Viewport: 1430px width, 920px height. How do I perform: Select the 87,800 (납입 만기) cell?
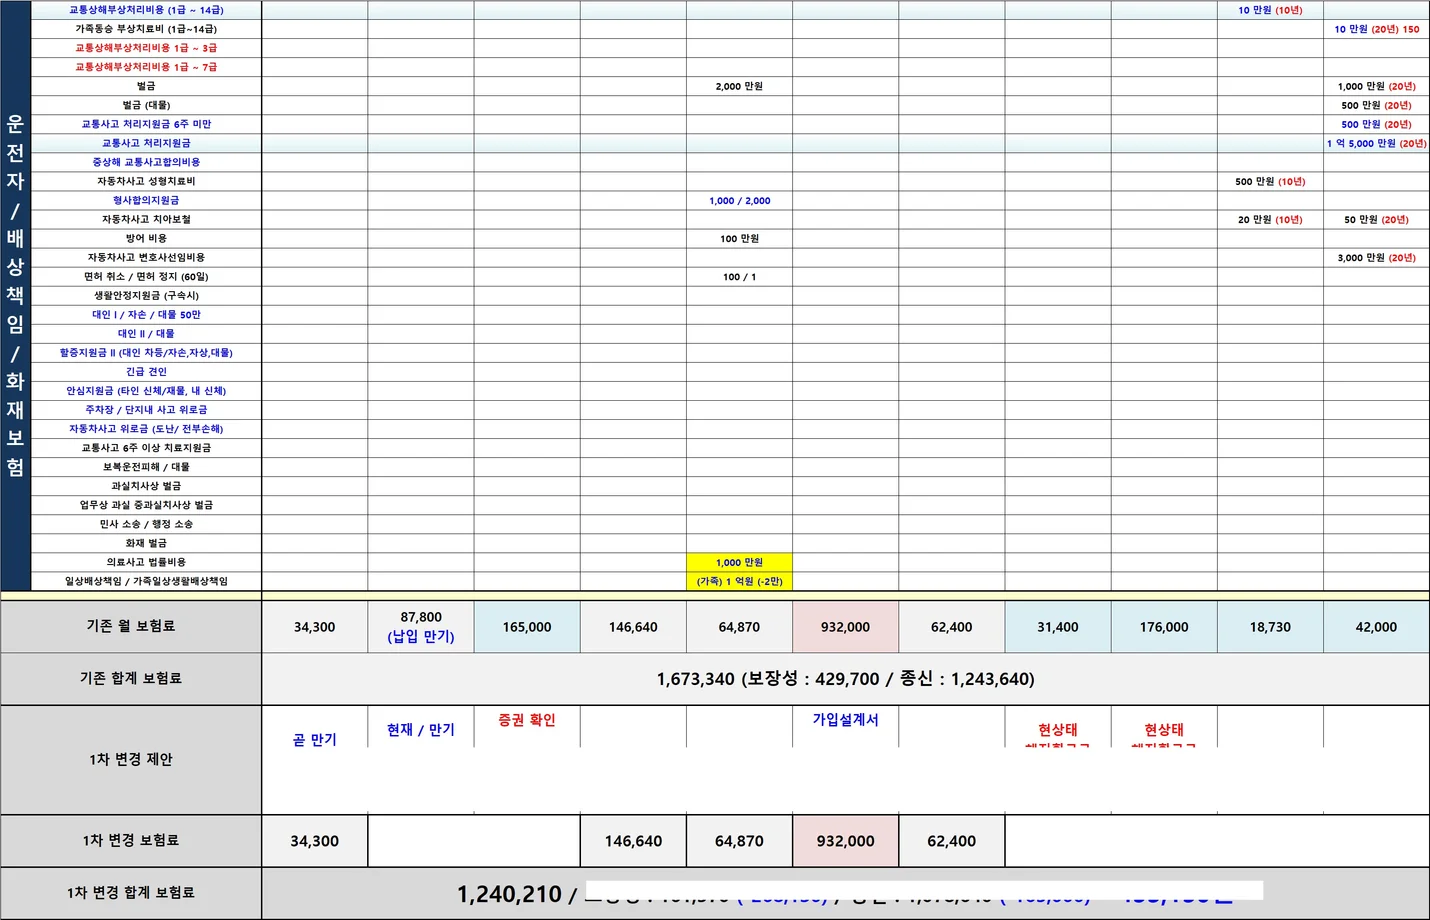421,626
